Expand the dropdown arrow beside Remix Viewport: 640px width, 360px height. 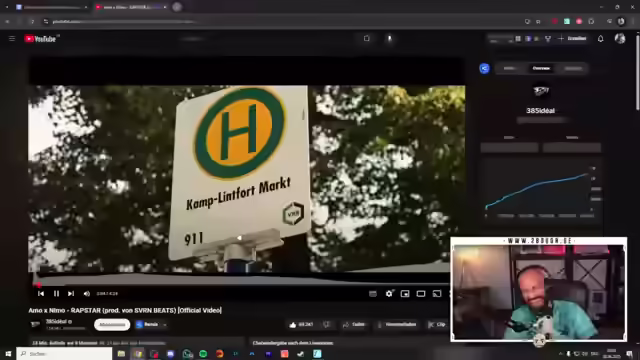point(164,325)
